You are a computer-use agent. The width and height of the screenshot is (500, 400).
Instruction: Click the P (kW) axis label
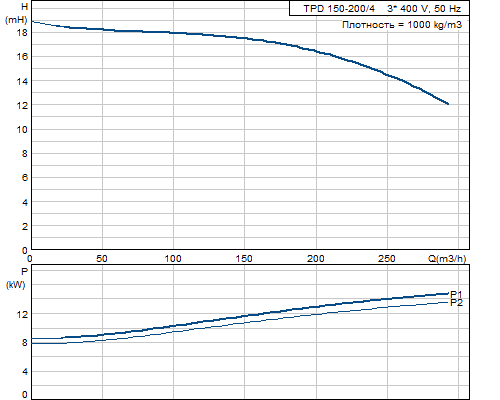[16, 278]
